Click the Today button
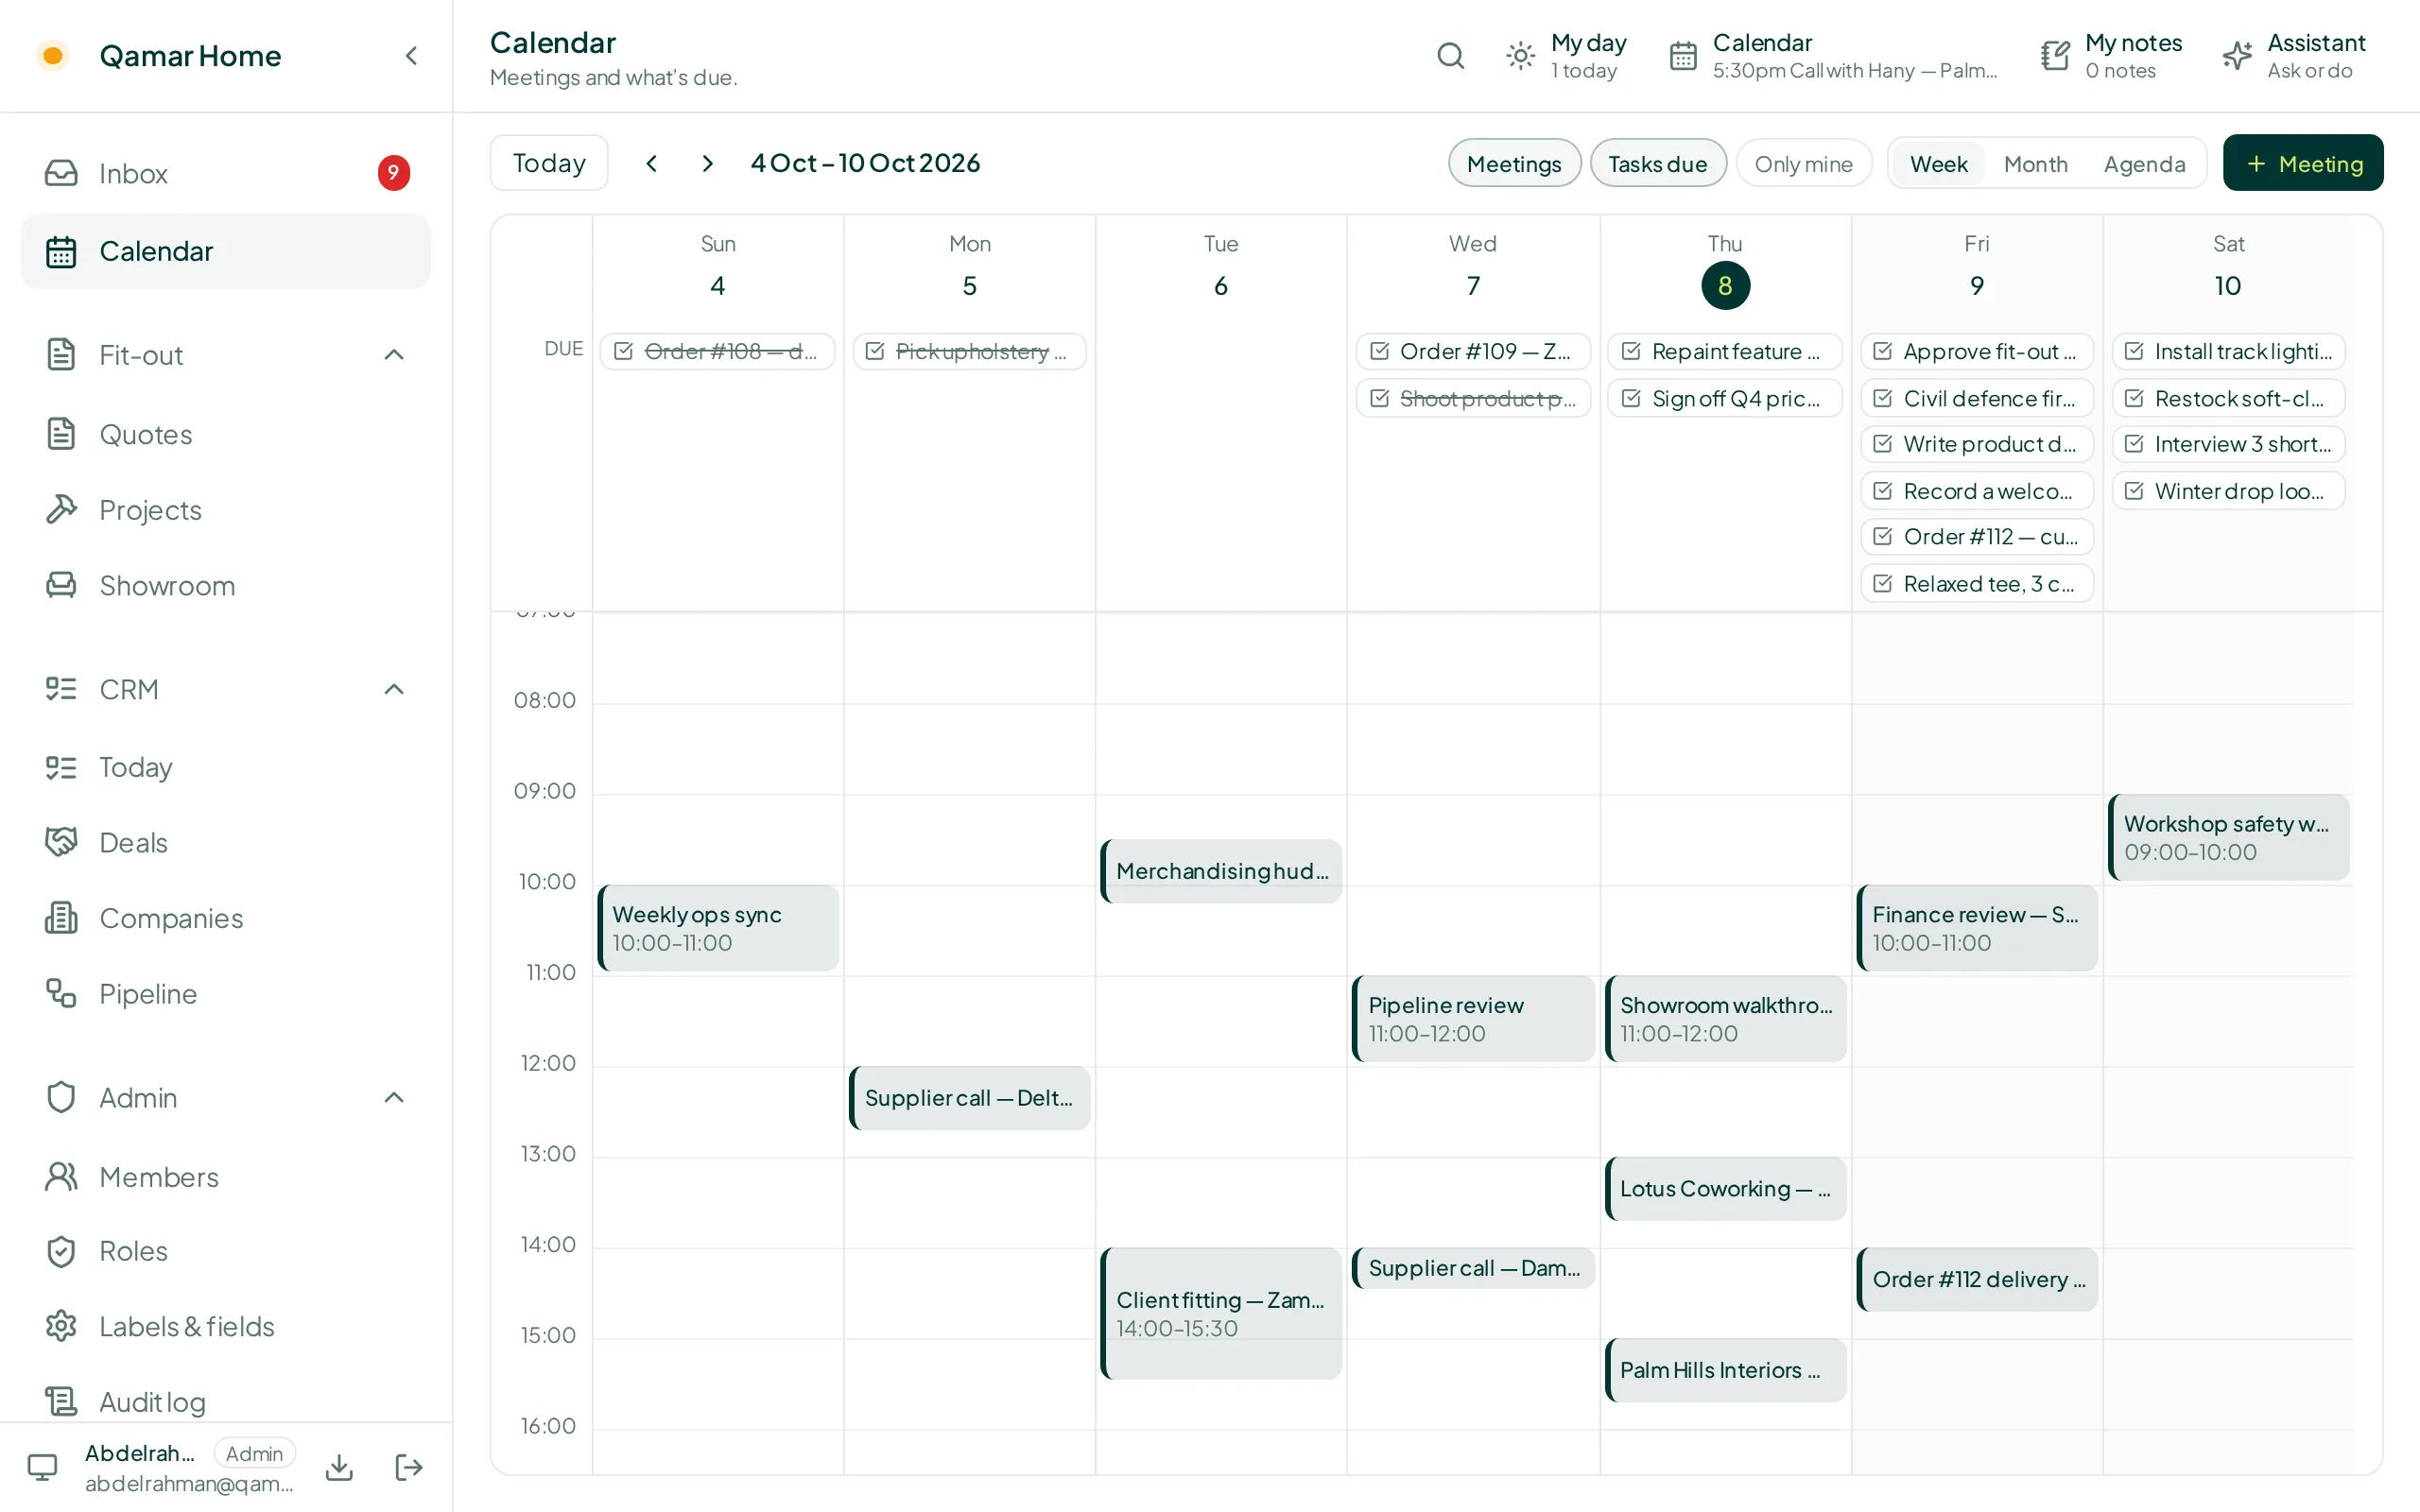2420x1512 pixels. coord(549,163)
